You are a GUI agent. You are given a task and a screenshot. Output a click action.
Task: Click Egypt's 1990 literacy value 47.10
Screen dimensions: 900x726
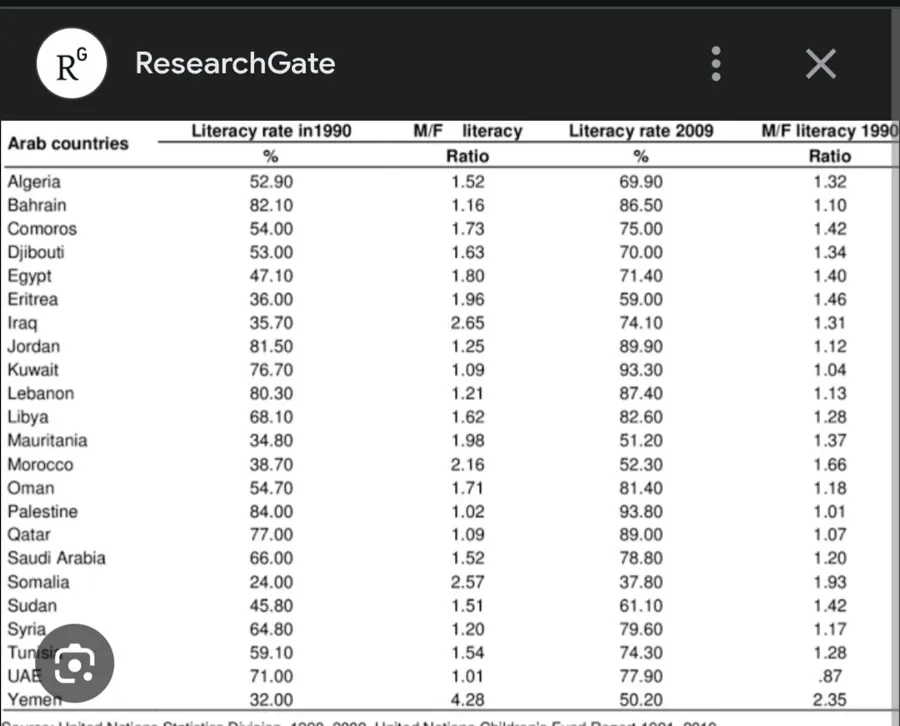(271, 276)
